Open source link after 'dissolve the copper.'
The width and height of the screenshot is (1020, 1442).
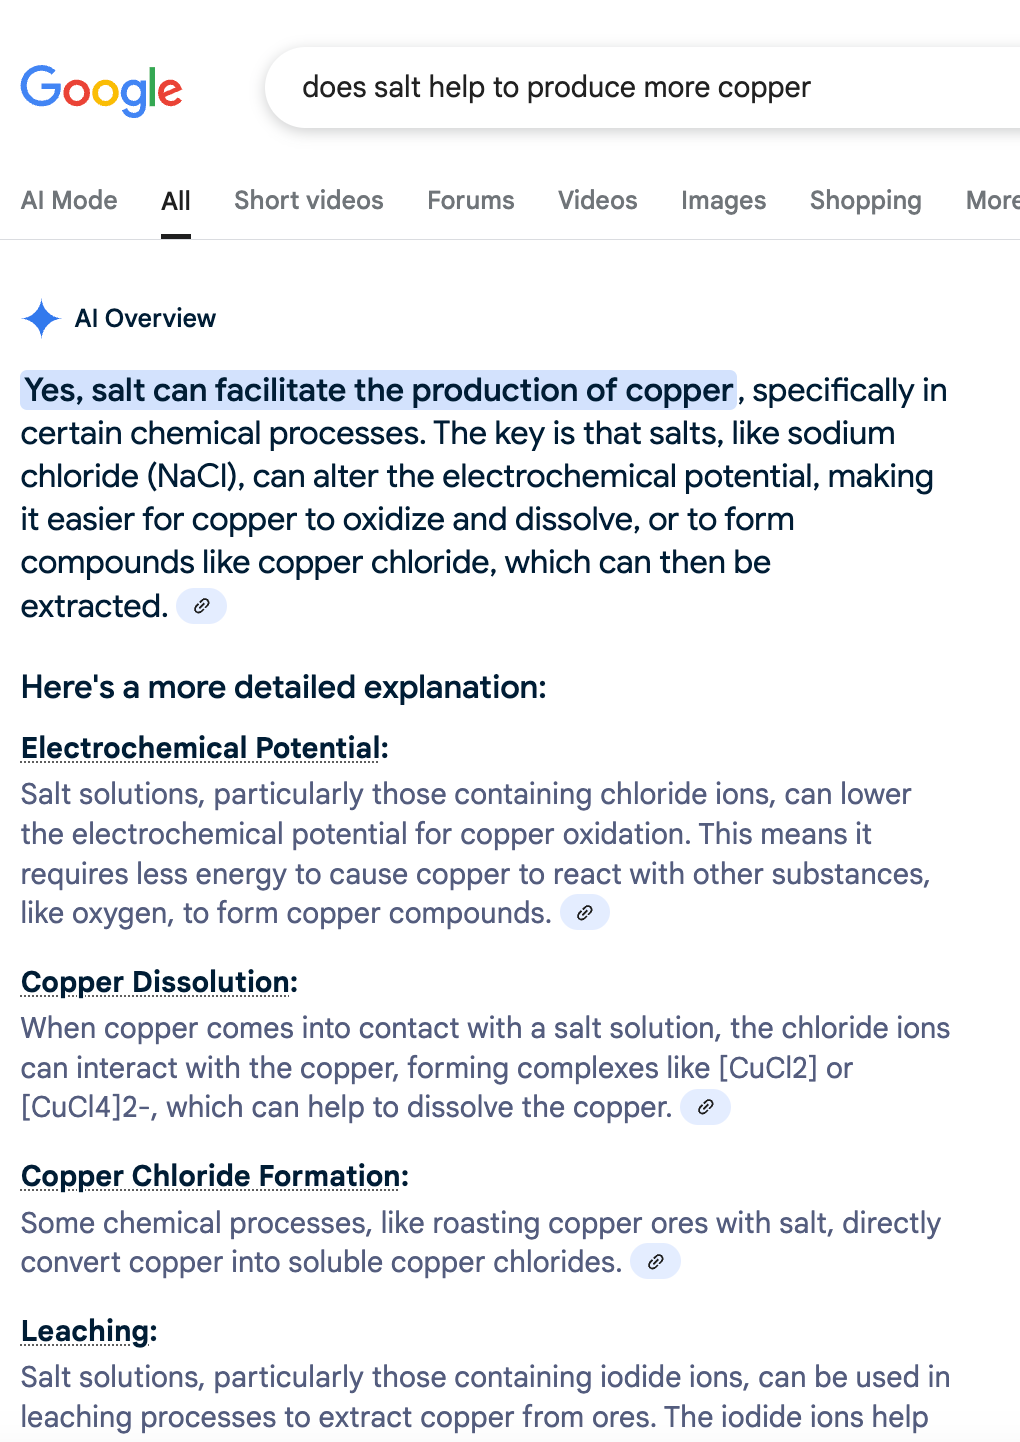(706, 1107)
